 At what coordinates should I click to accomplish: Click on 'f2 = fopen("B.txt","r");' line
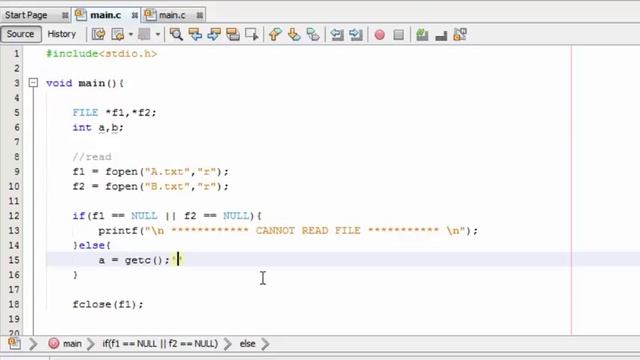click(x=151, y=187)
